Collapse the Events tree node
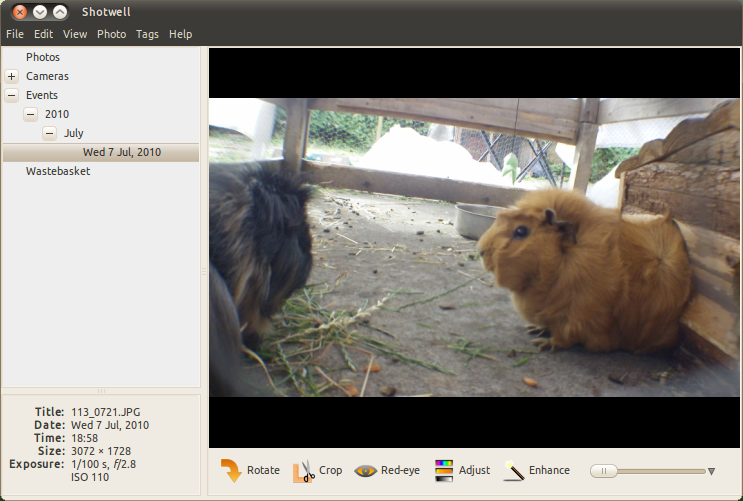 (x=12, y=95)
